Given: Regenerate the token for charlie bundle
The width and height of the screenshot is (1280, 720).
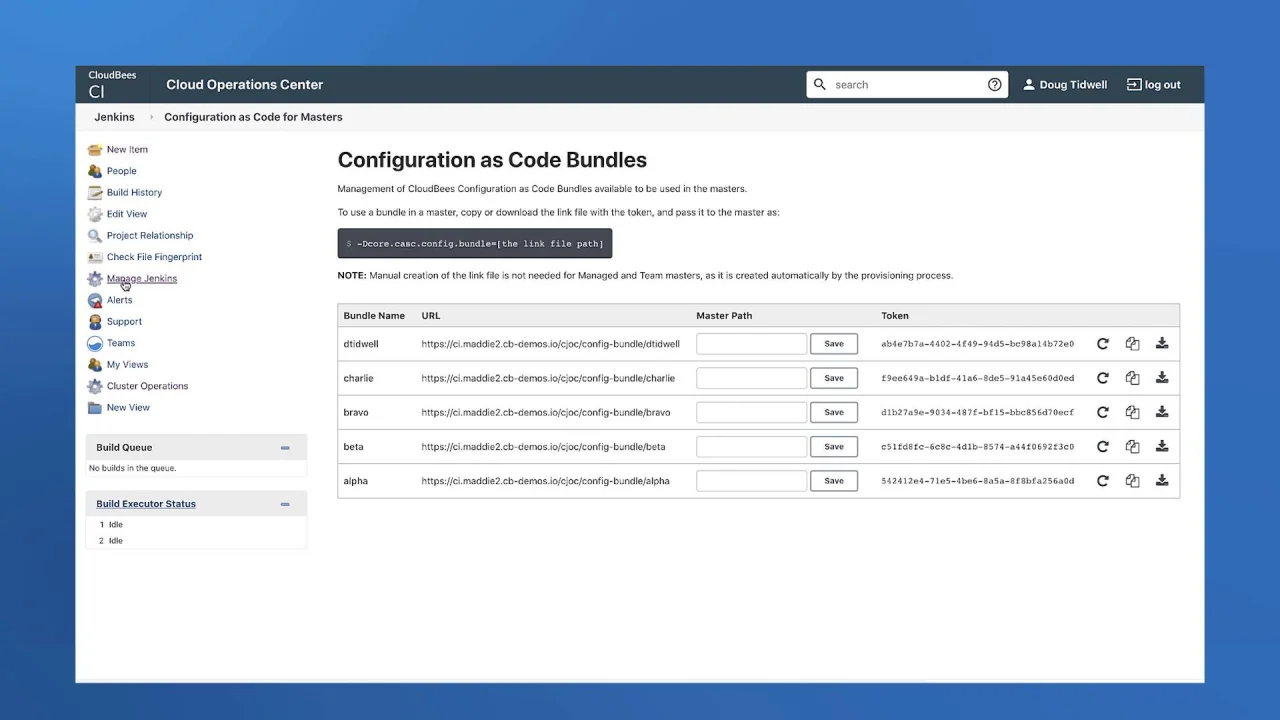Looking at the screenshot, I should 1102,378.
